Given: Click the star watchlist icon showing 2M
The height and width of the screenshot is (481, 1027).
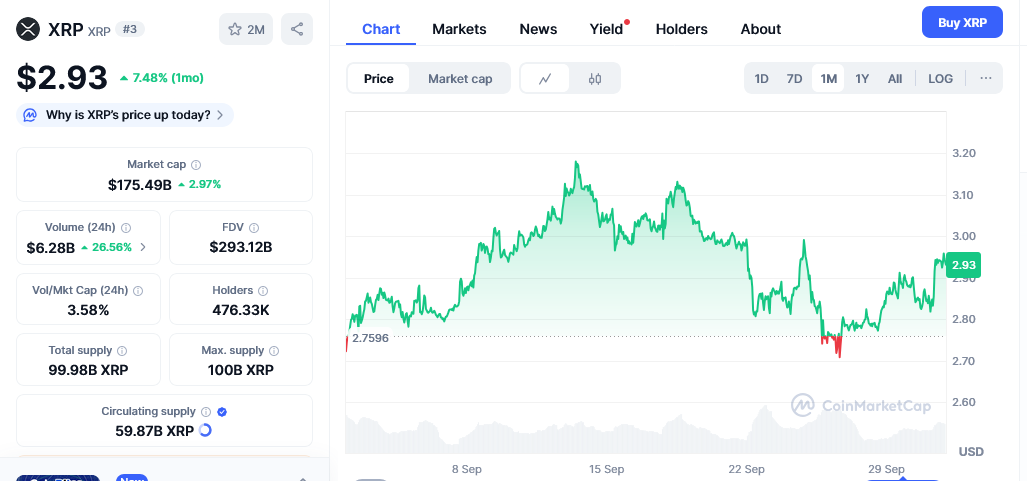Looking at the screenshot, I should pos(246,30).
